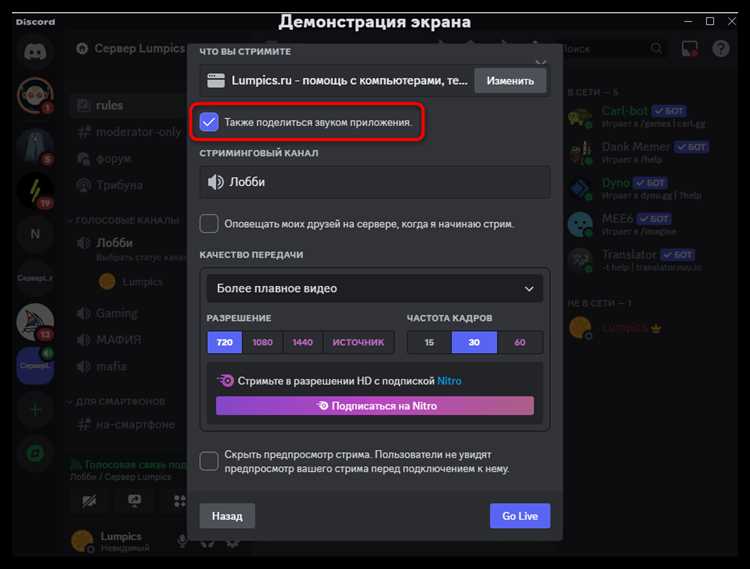
Task: Open the rules channel
Action: tap(128, 106)
